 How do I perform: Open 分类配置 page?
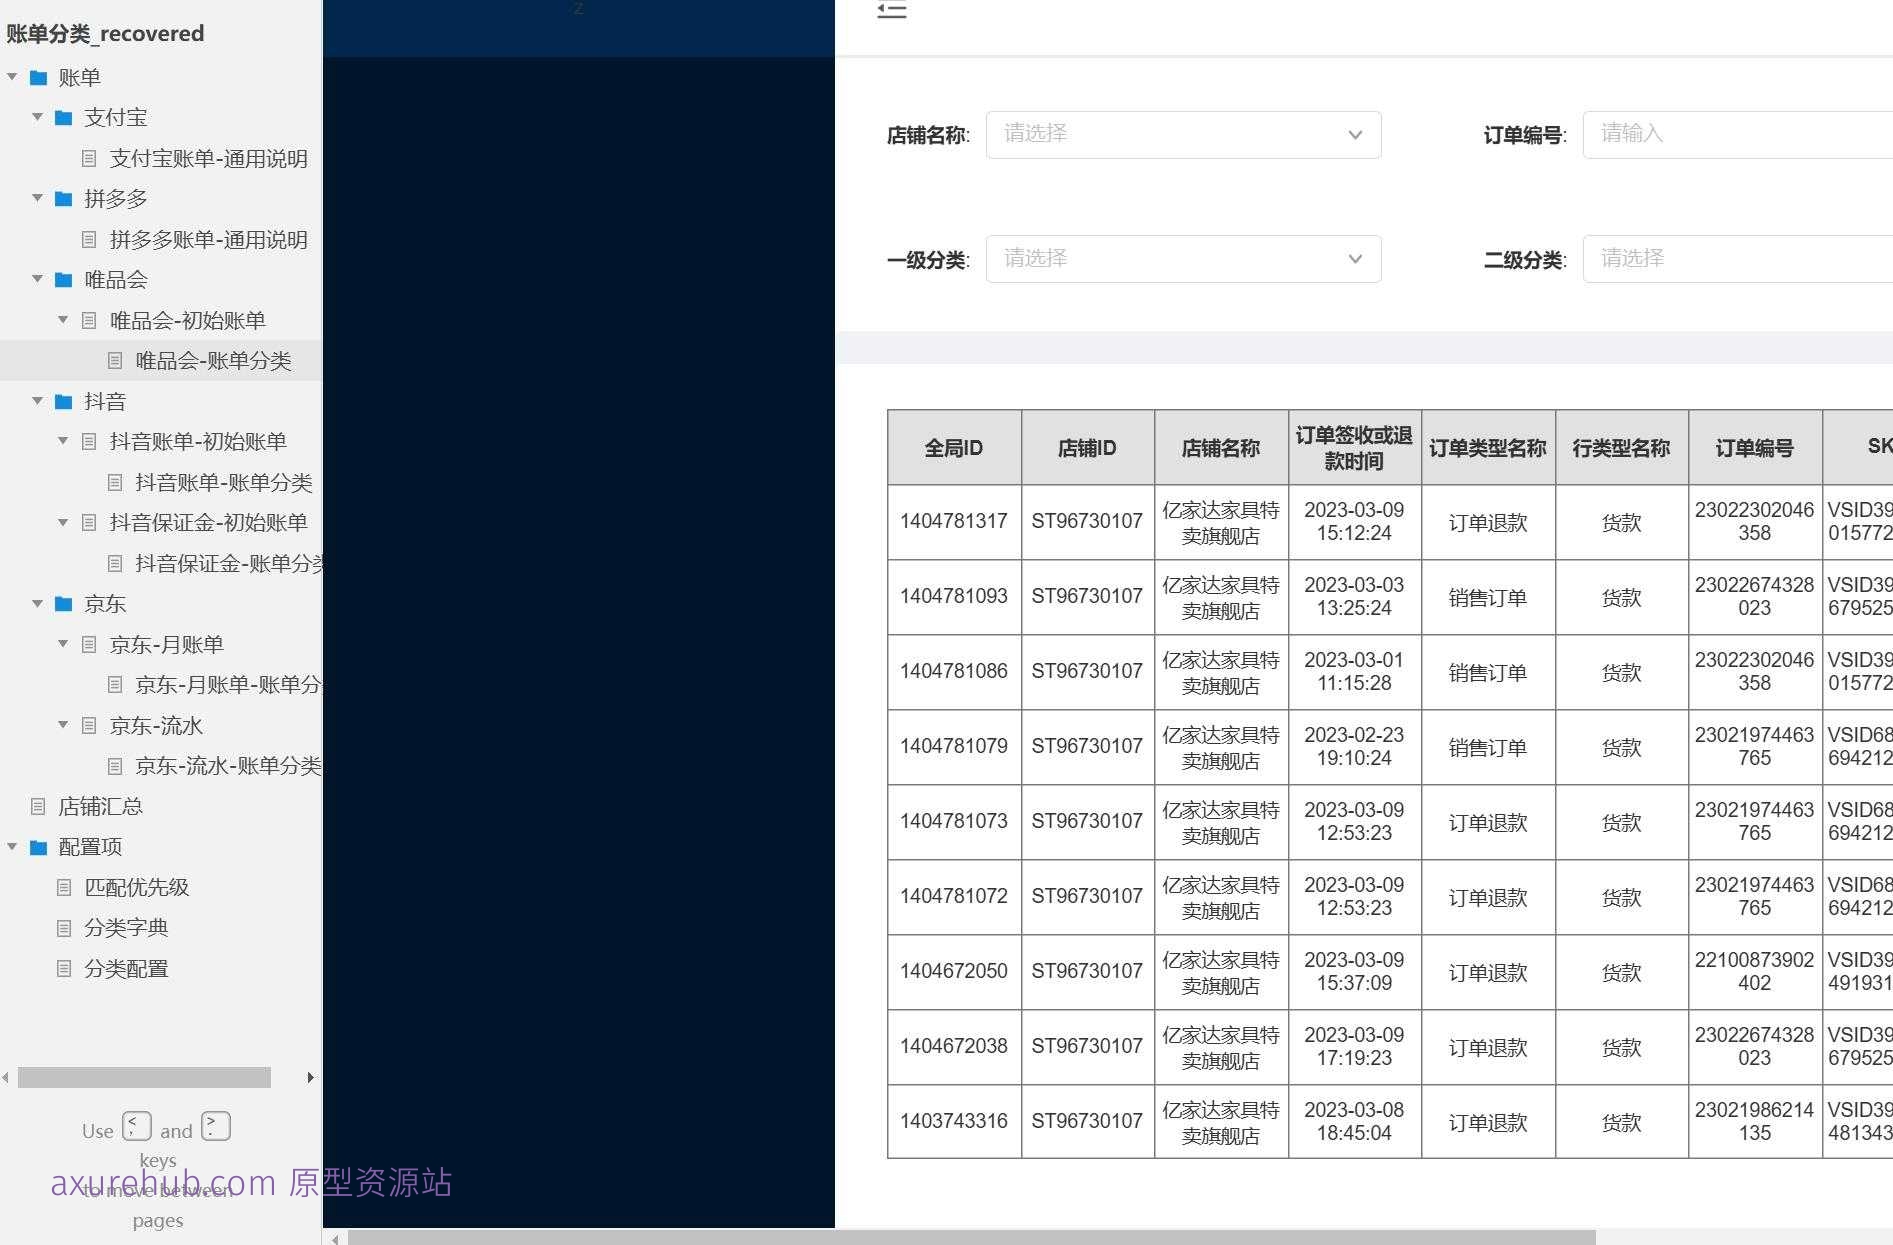(126, 968)
